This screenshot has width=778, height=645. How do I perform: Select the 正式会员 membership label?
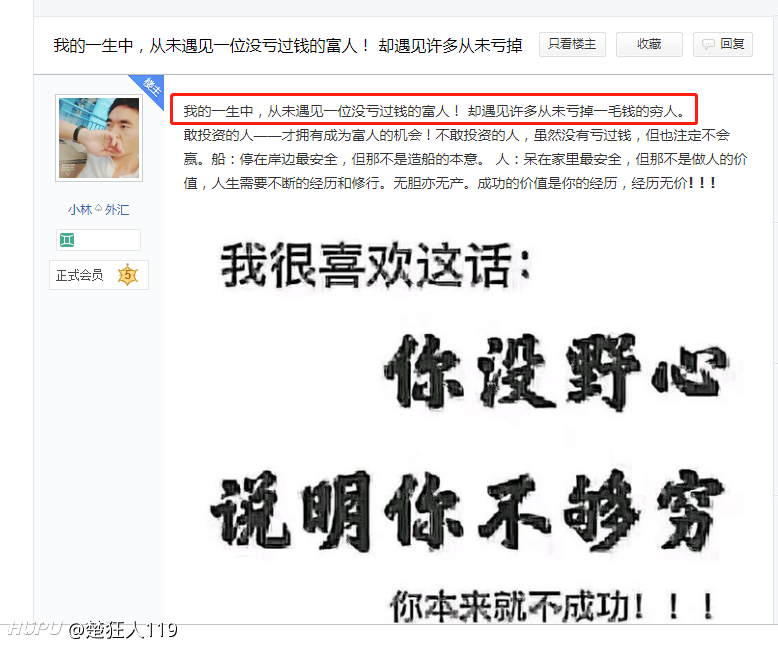pyautogui.click(x=79, y=275)
